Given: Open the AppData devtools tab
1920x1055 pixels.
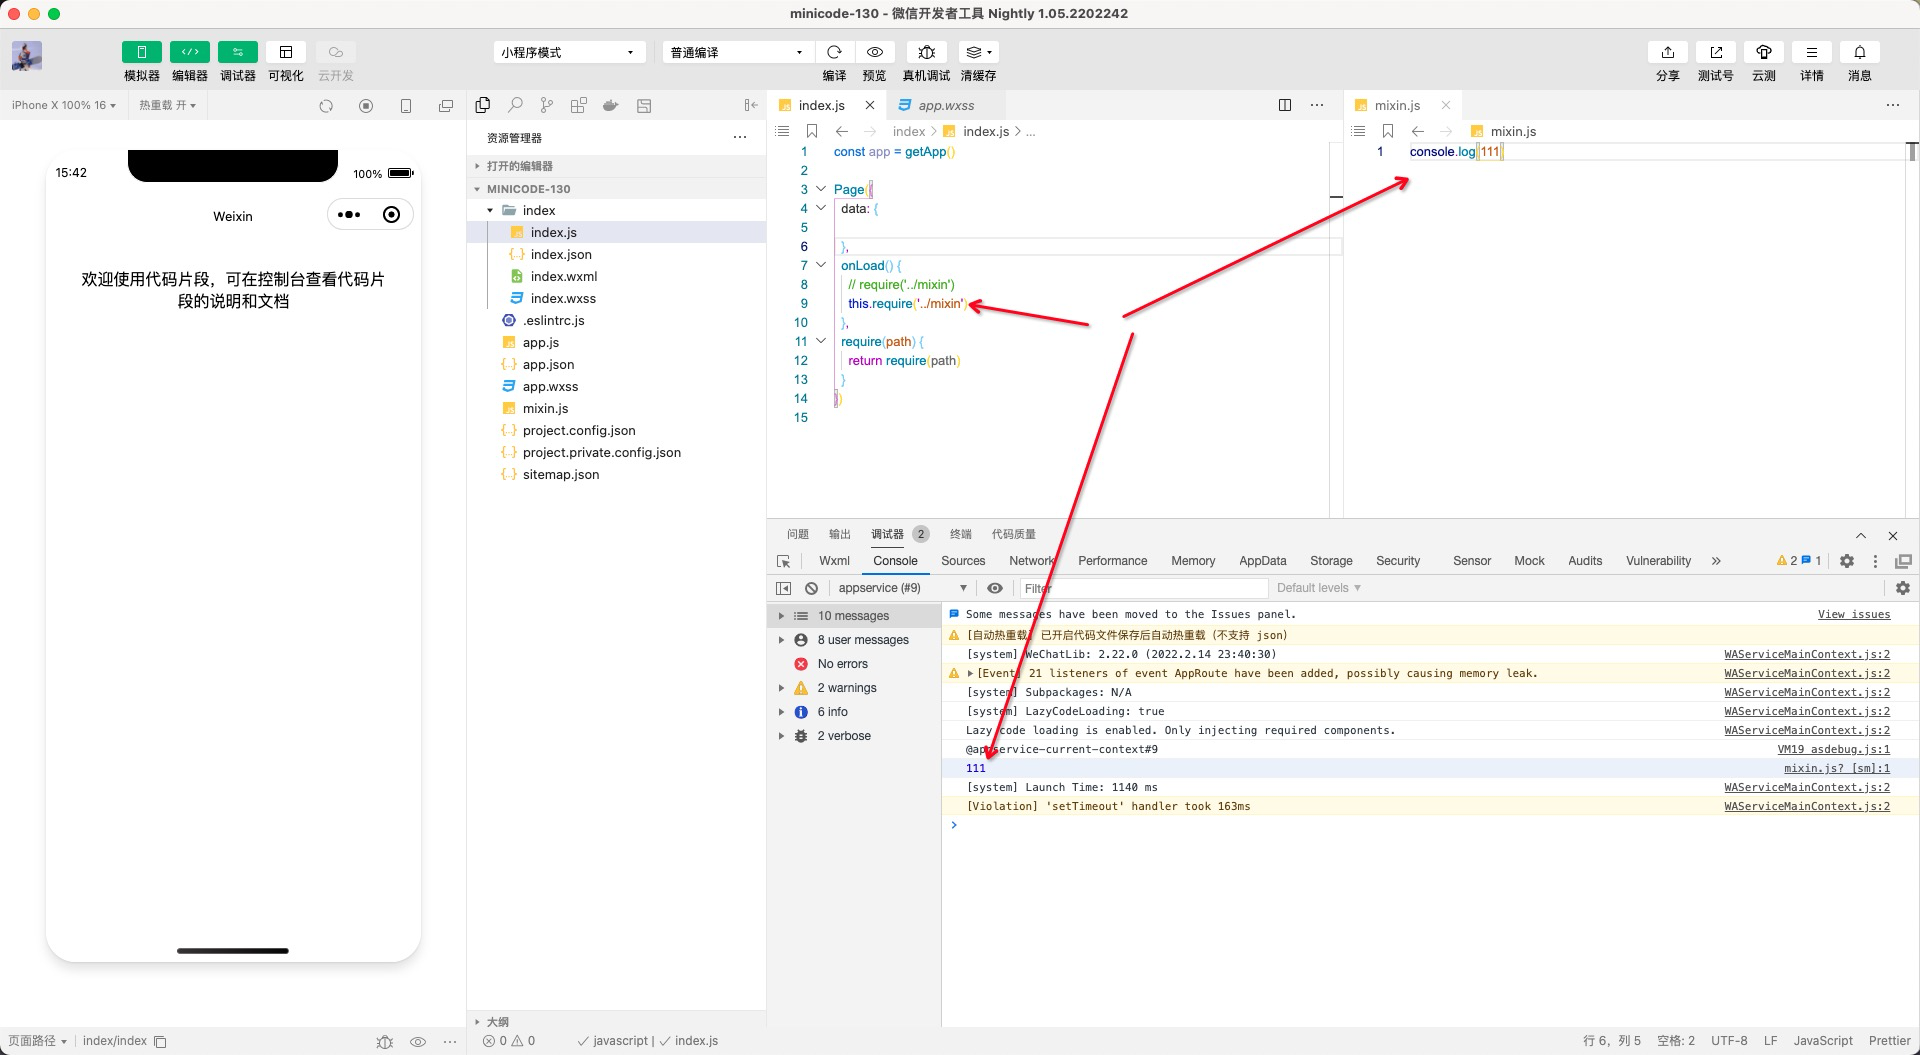Looking at the screenshot, I should click(1262, 561).
